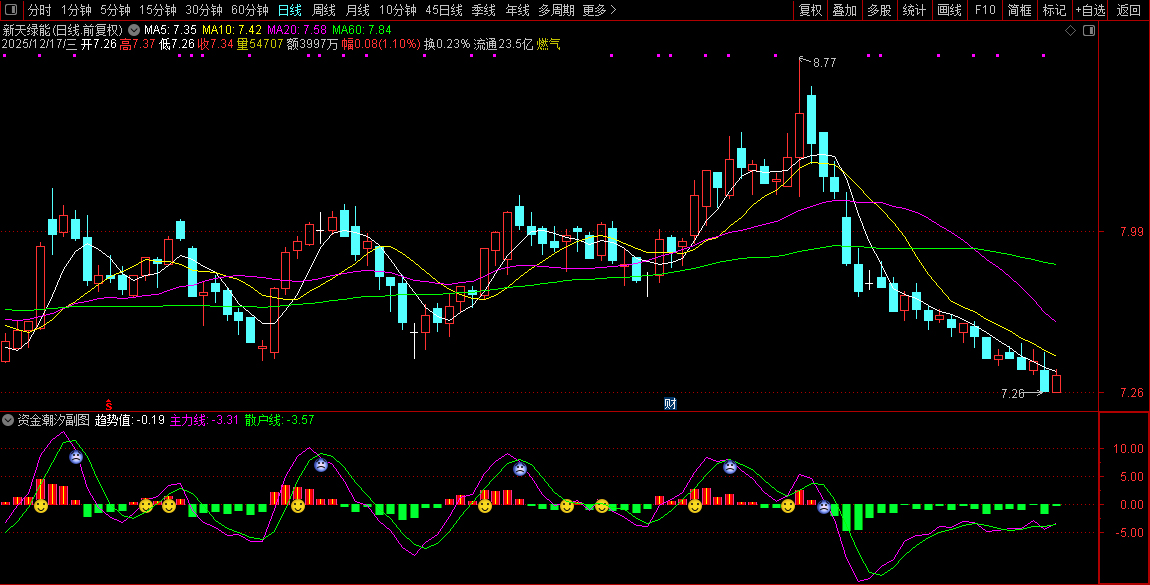The image size is (1150, 585).
Task: Toggle the right side panel icon
Action: [x=1089, y=30]
